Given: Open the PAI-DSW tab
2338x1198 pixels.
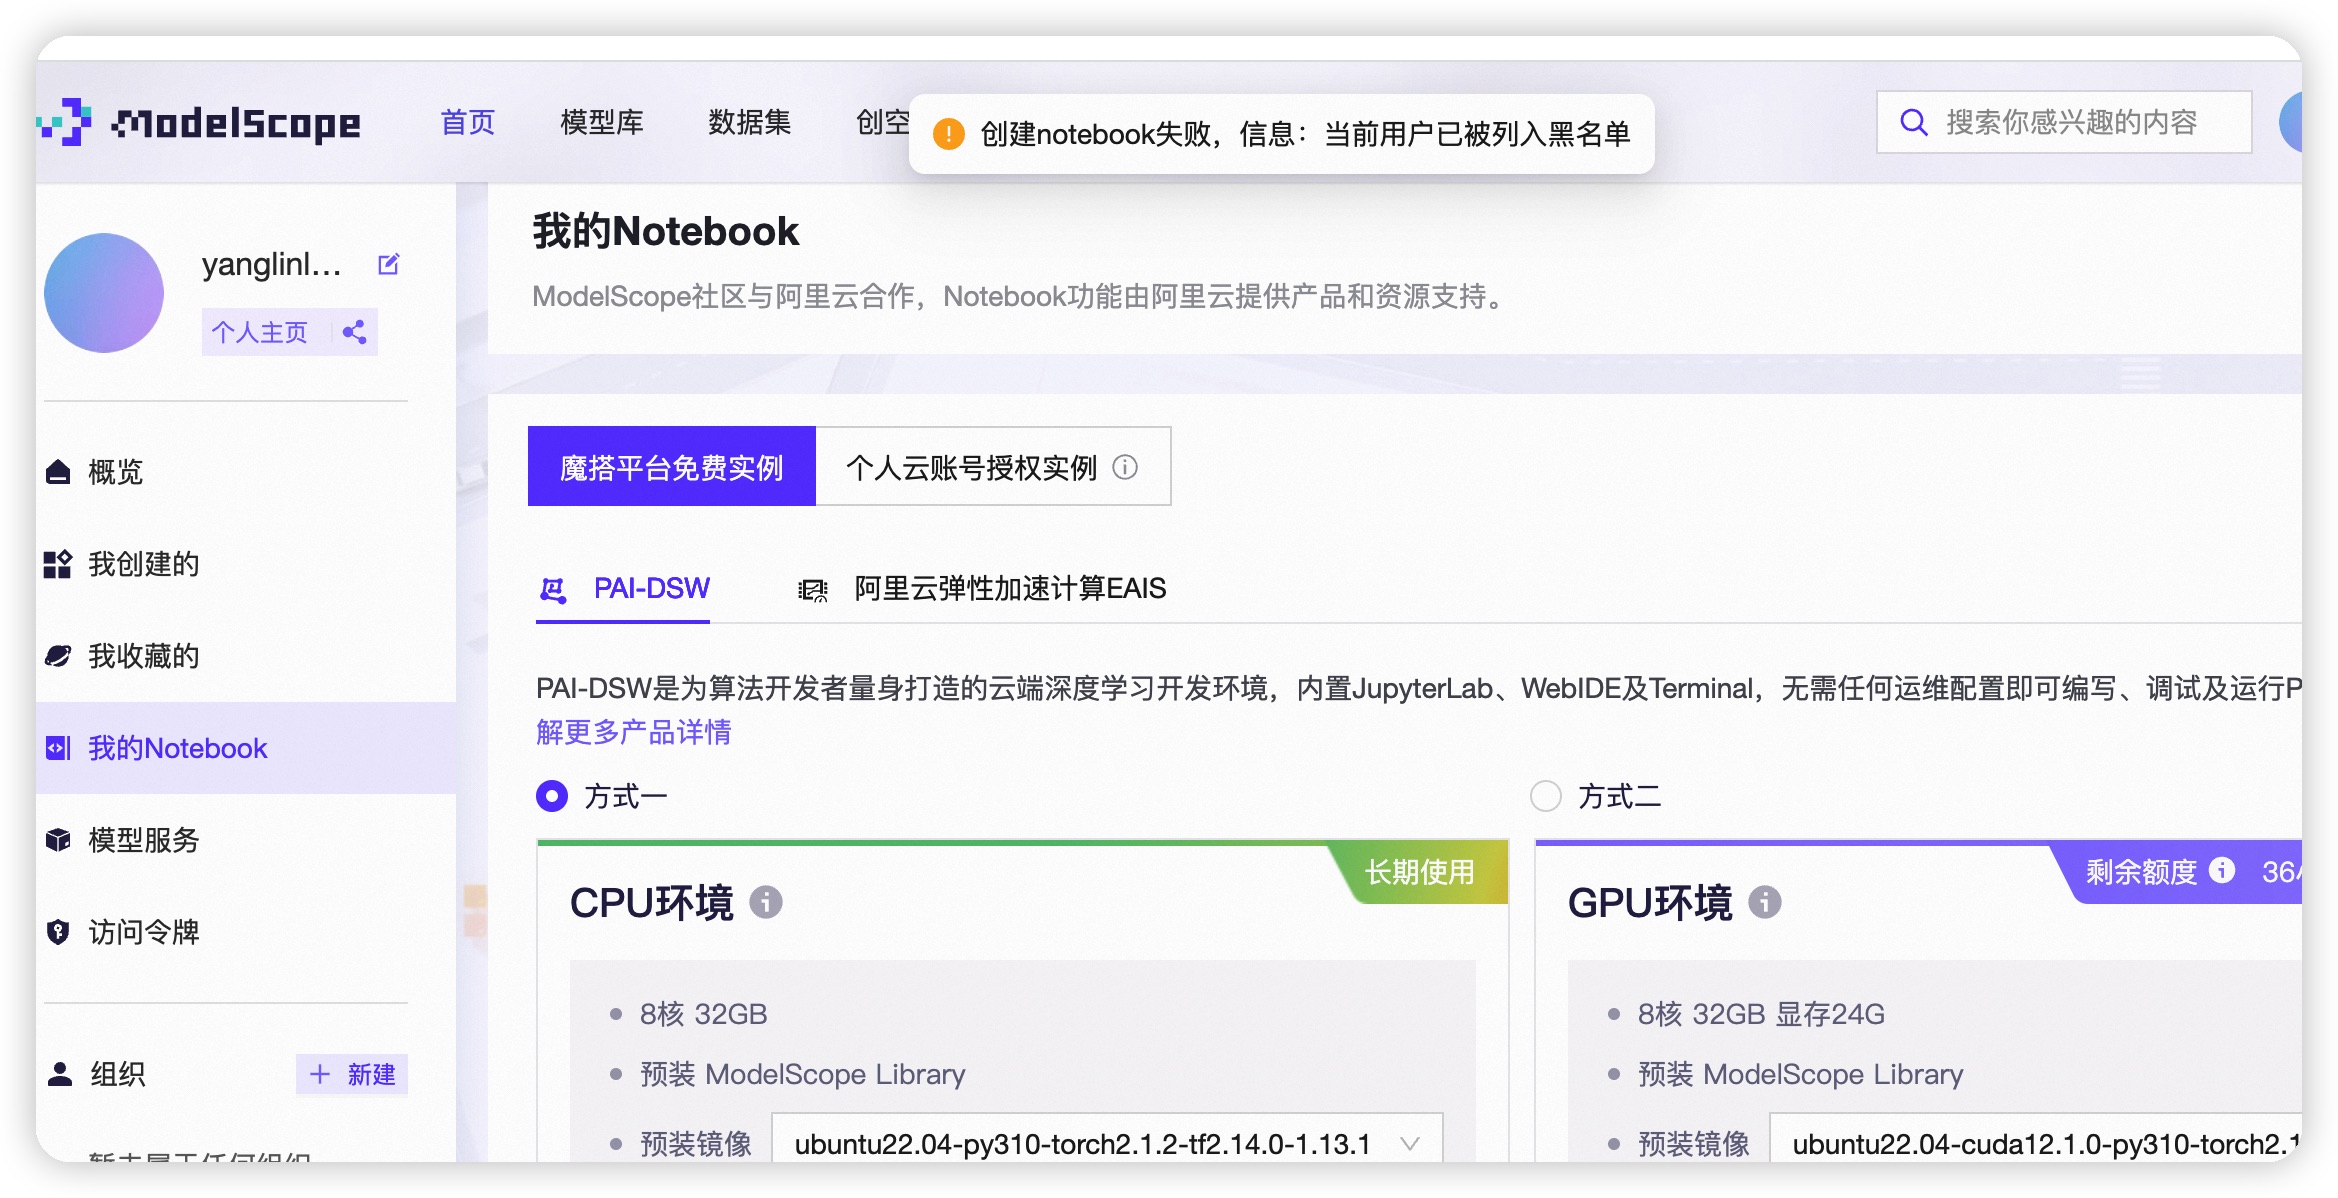Looking at the screenshot, I should 651,588.
